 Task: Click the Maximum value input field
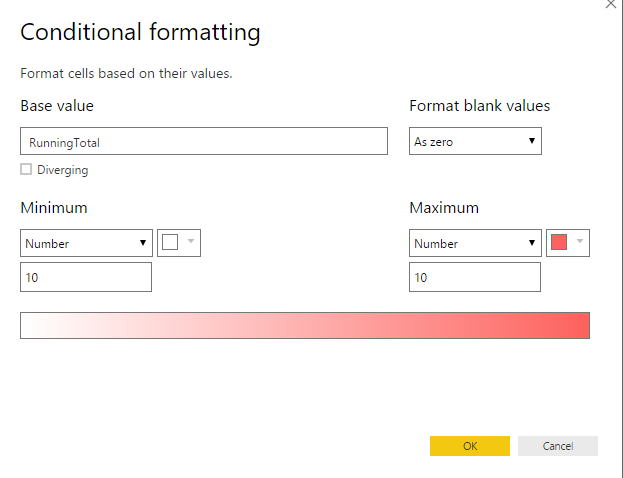[x=475, y=277]
